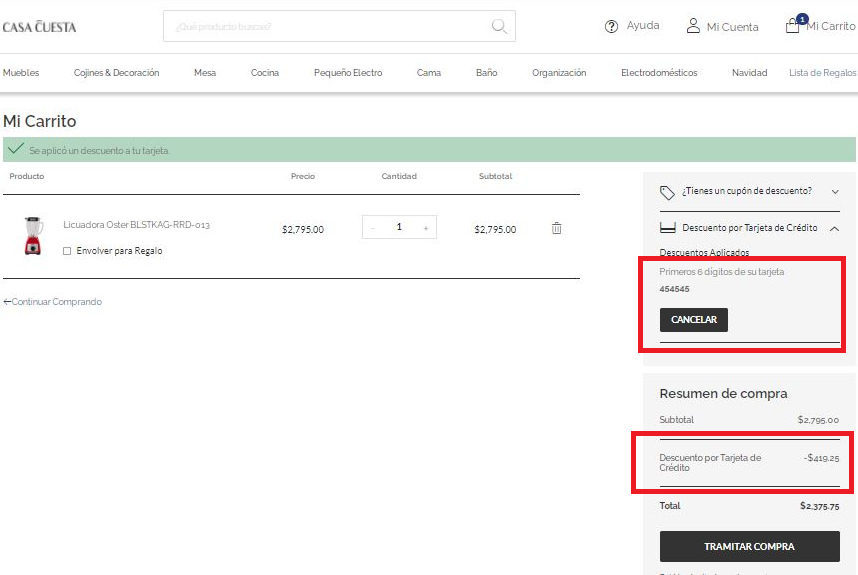The image size is (858, 575).
Task: Open the Ayuda help icon
Action: tap(612, 26)
